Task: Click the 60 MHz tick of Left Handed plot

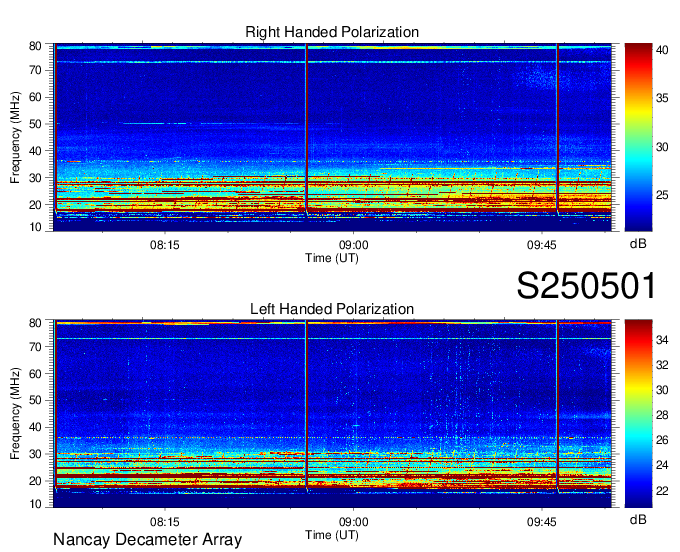Action: [x=35, y=374]
